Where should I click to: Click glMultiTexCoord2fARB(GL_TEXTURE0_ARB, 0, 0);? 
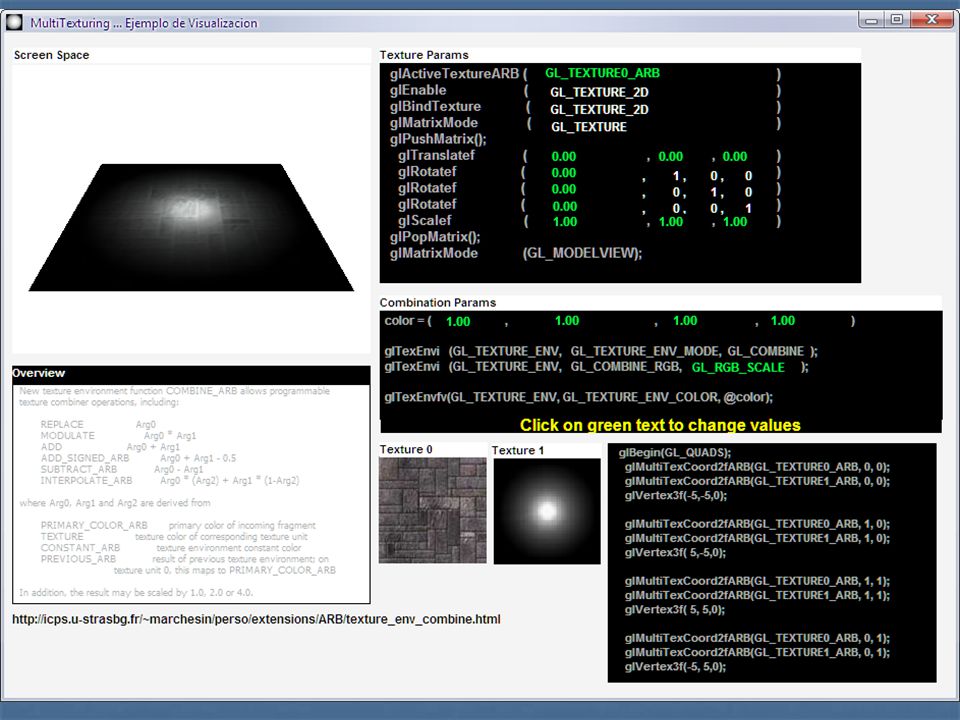[757, 467]
